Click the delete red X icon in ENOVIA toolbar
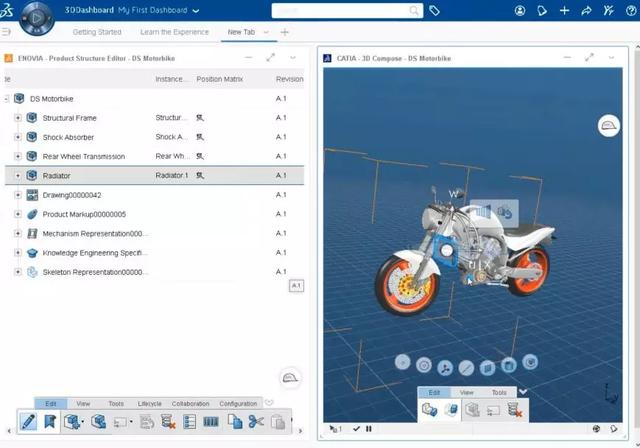The image size is (640, 448). coord(168,421)
